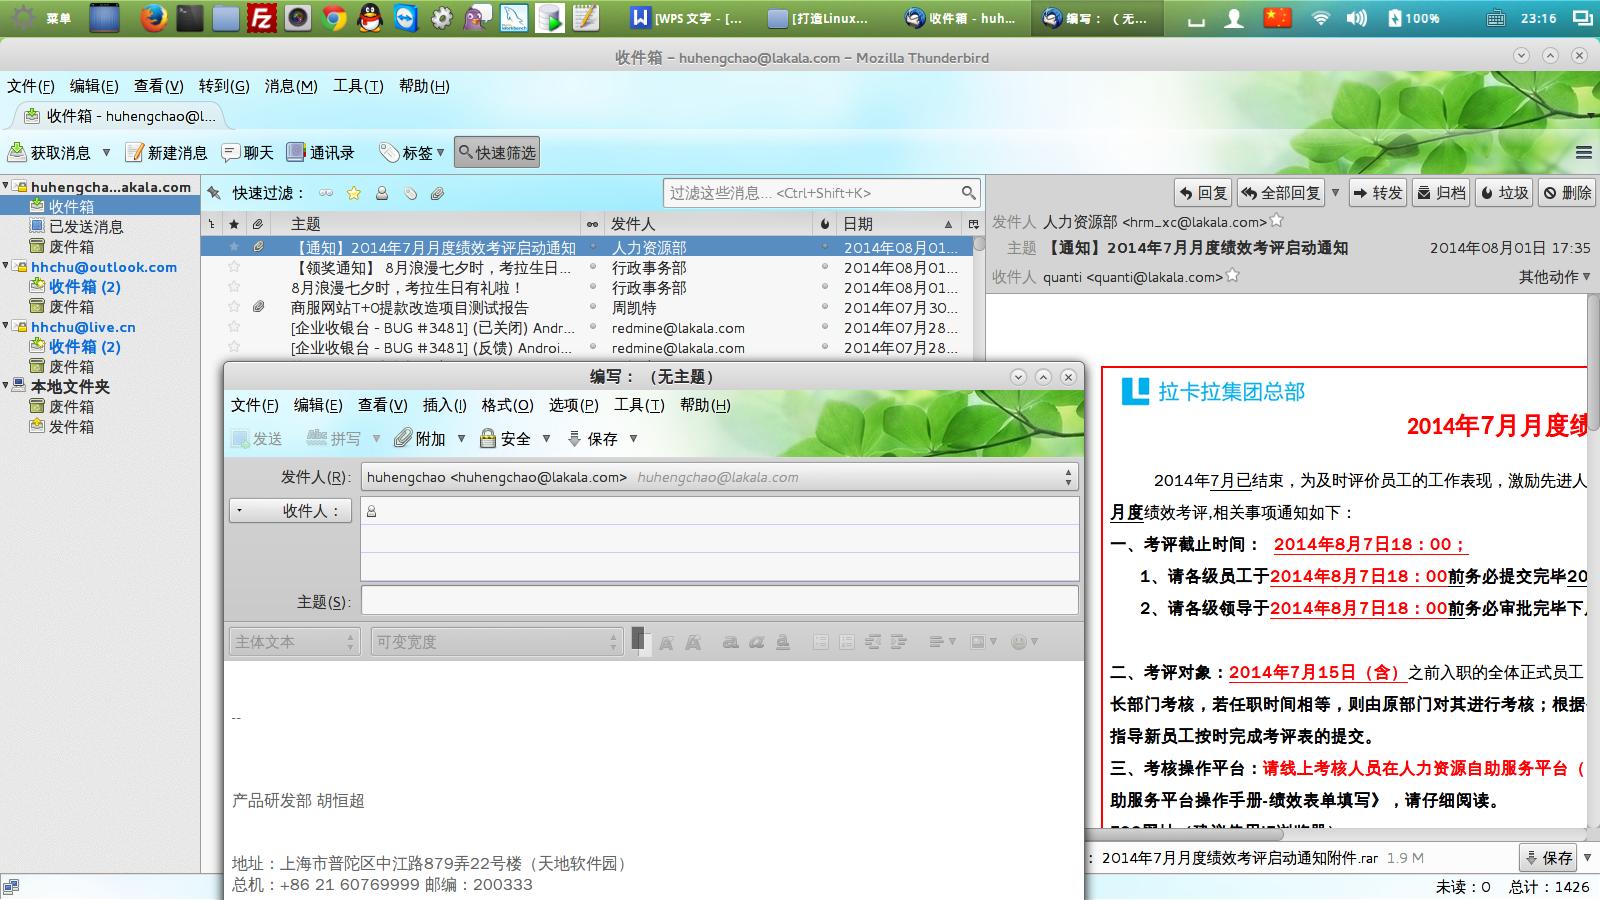
Task: Toggle the Quick Filter (快速筛选) bar button
Action: pos(497,153)
